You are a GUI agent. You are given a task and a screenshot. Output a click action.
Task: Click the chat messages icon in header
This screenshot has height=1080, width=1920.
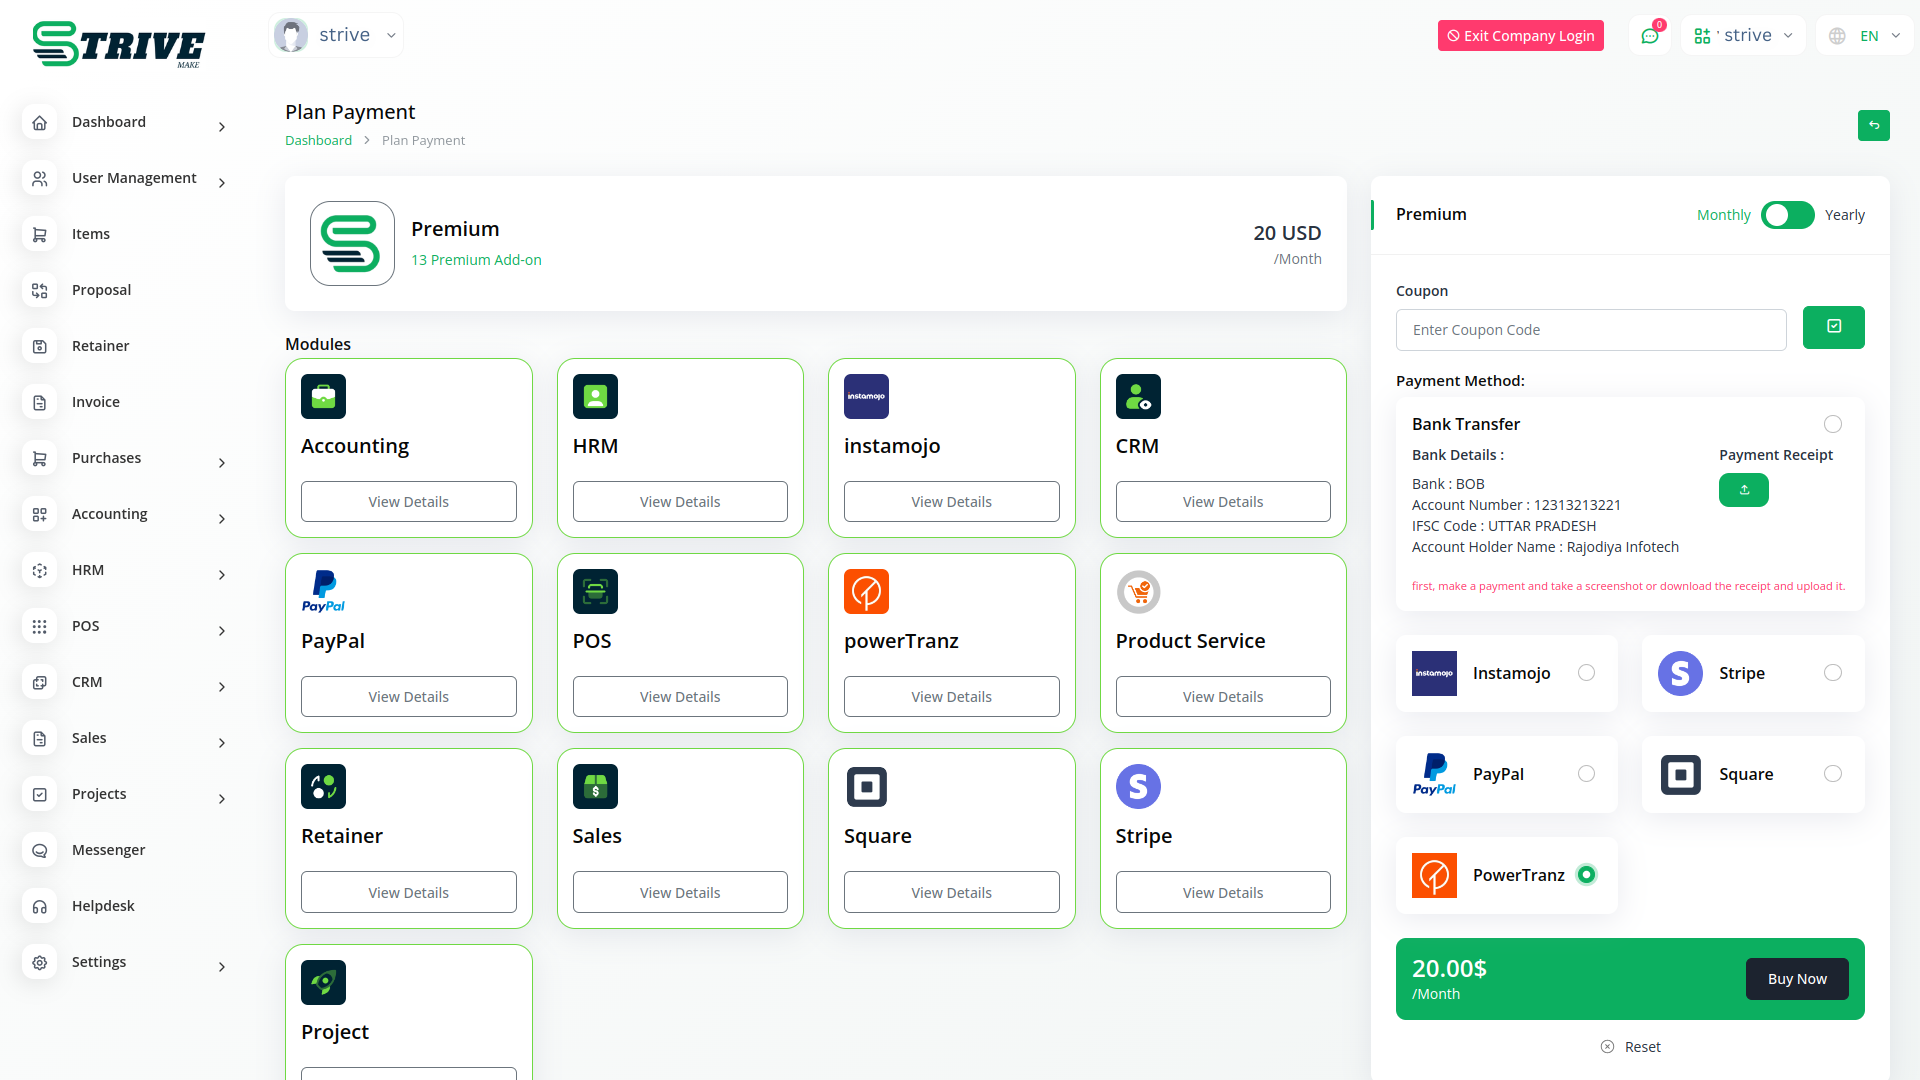[1649, 36]
